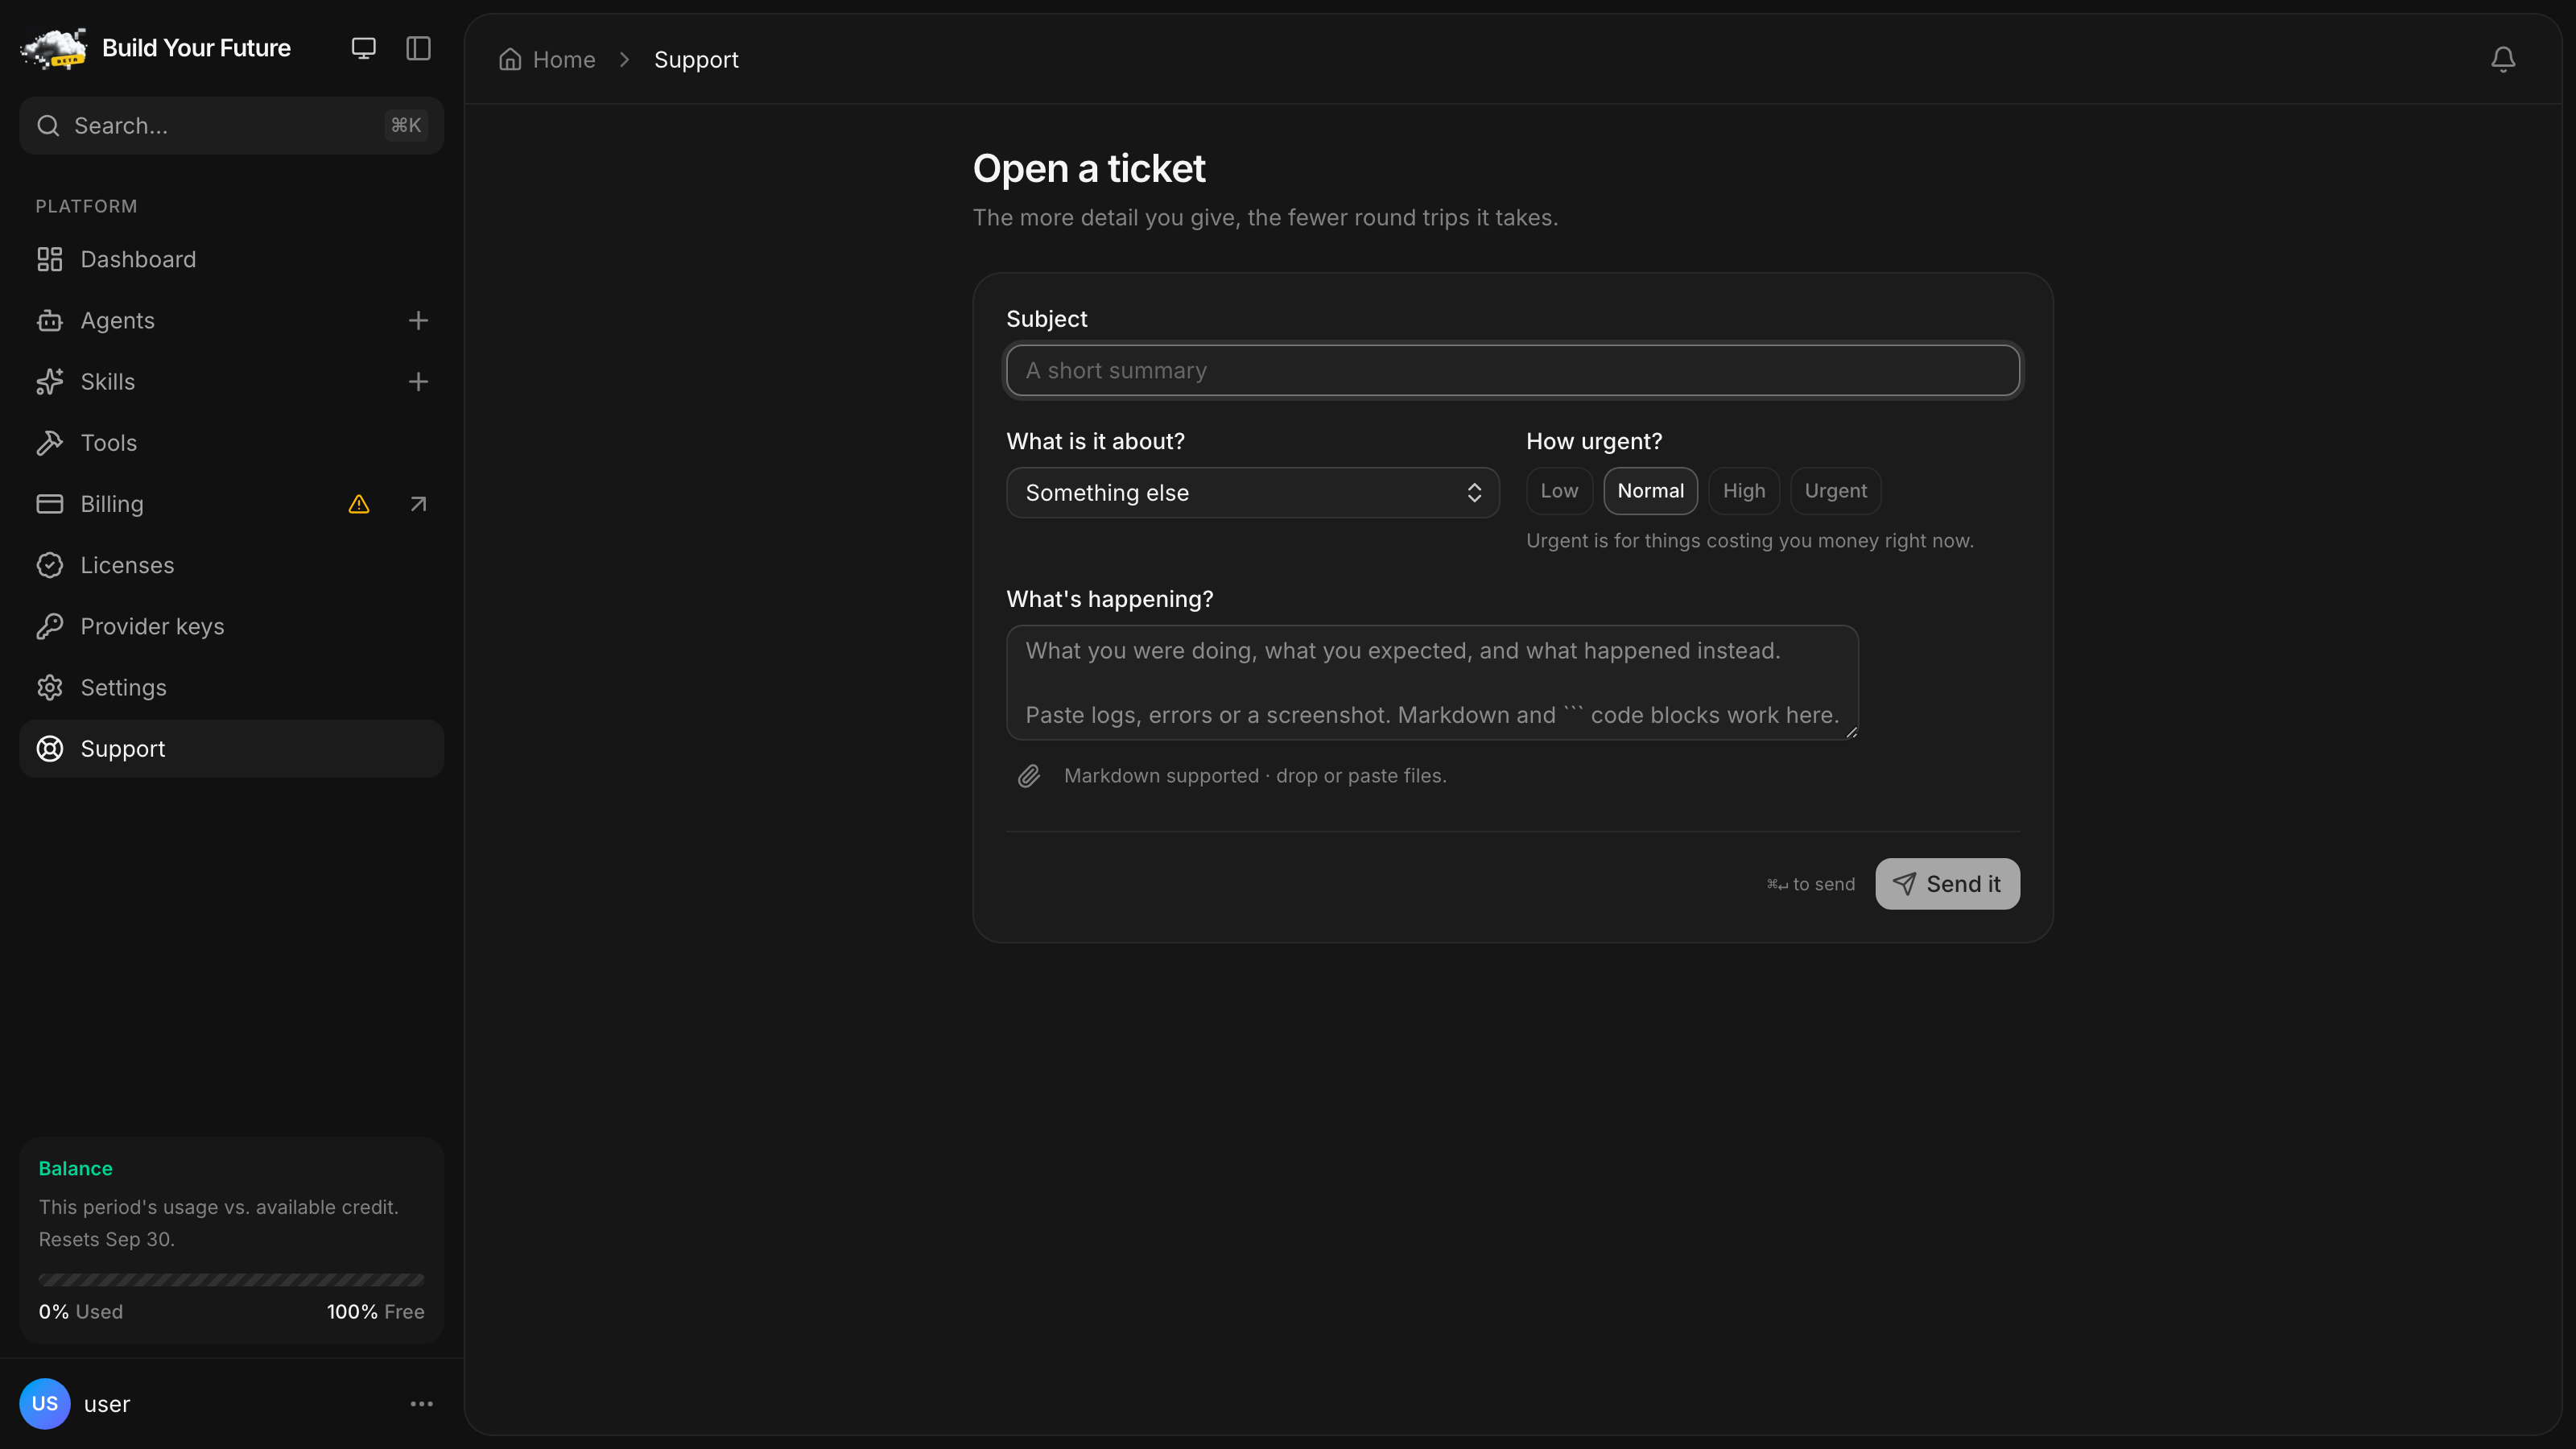Open Settings in sidebar
2576x1449 pixels.
tap(231, 688)
